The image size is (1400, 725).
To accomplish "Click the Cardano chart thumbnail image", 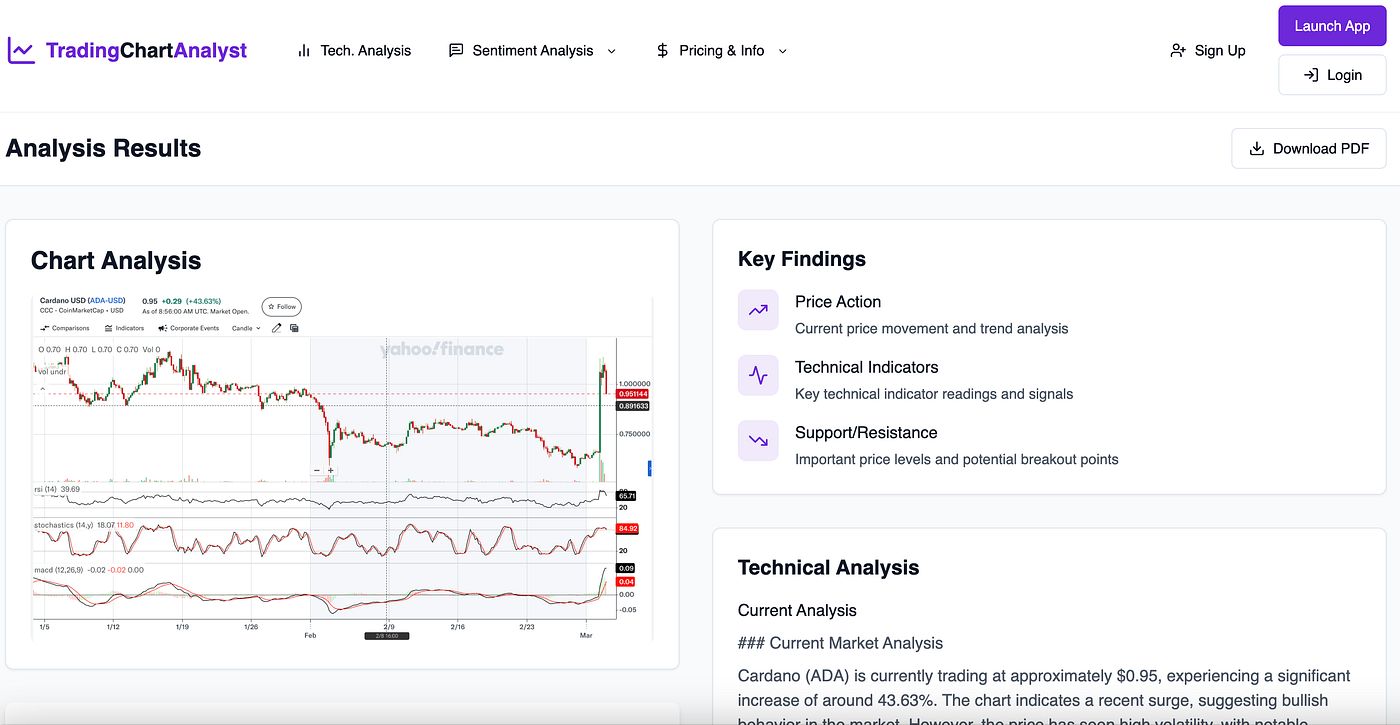I will point(342,469).
